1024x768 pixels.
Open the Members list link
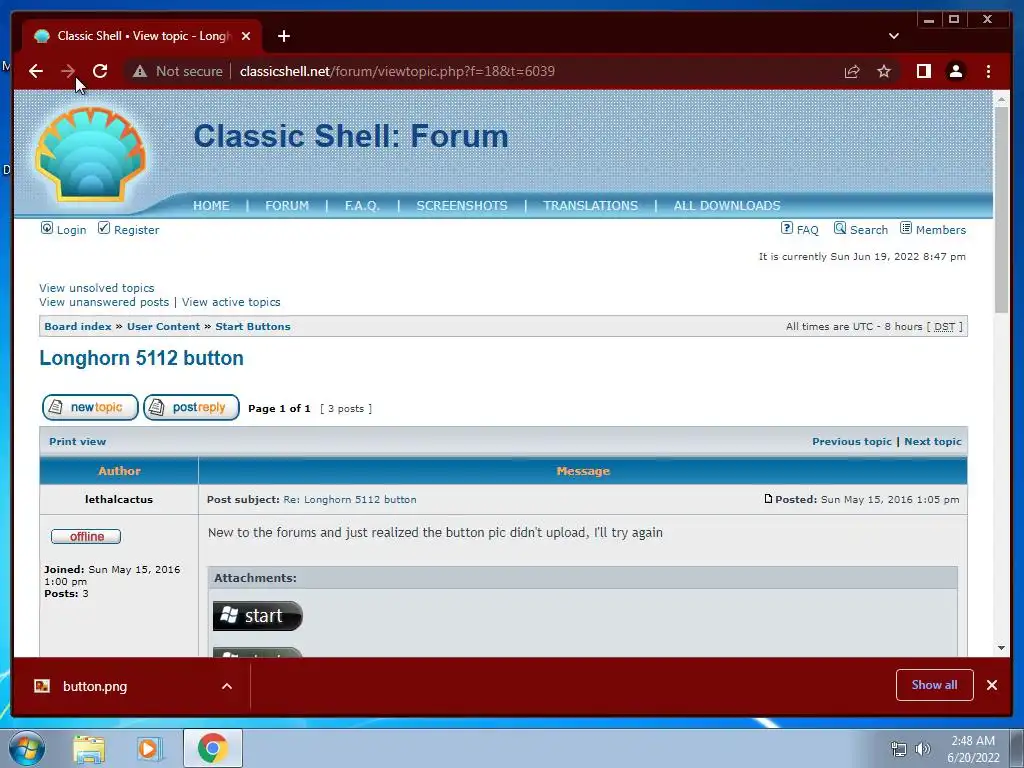940,230
